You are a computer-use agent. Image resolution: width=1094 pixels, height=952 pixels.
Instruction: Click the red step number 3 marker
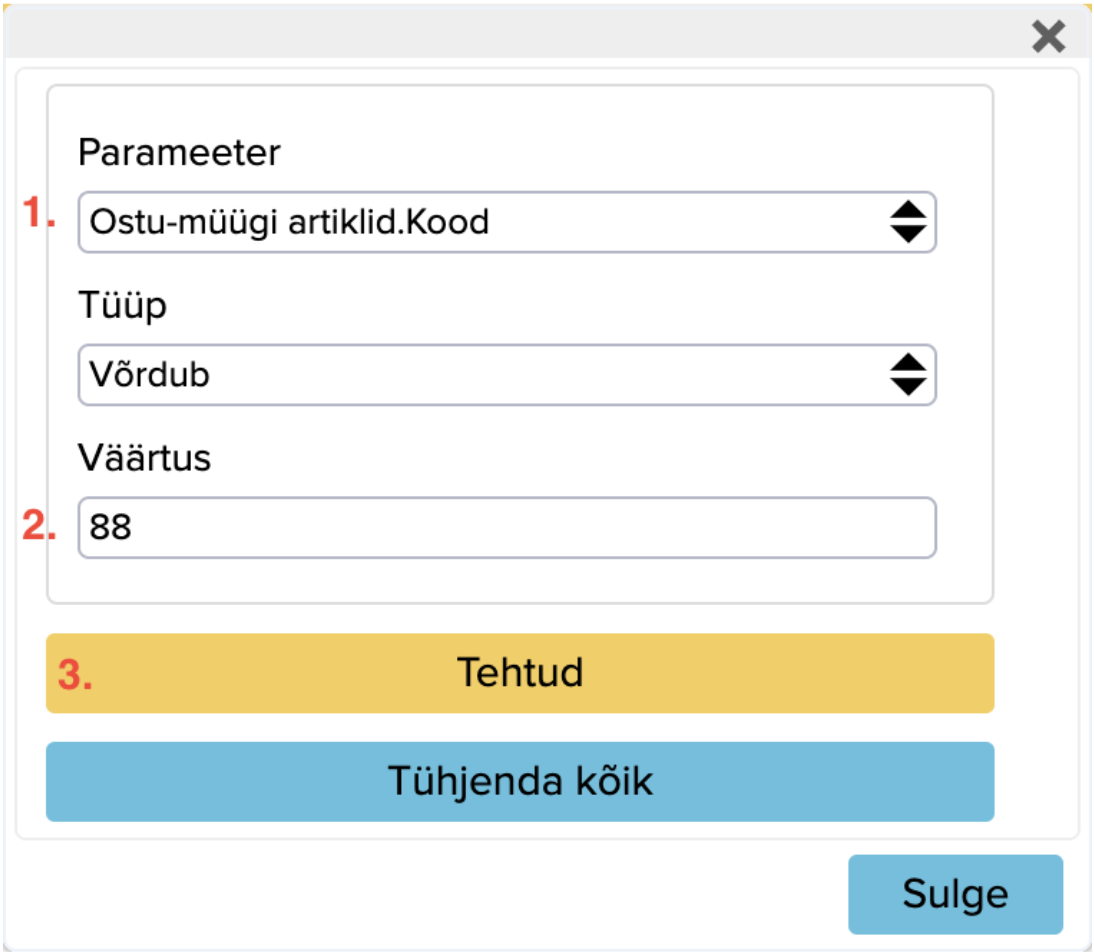coord(75,675)
